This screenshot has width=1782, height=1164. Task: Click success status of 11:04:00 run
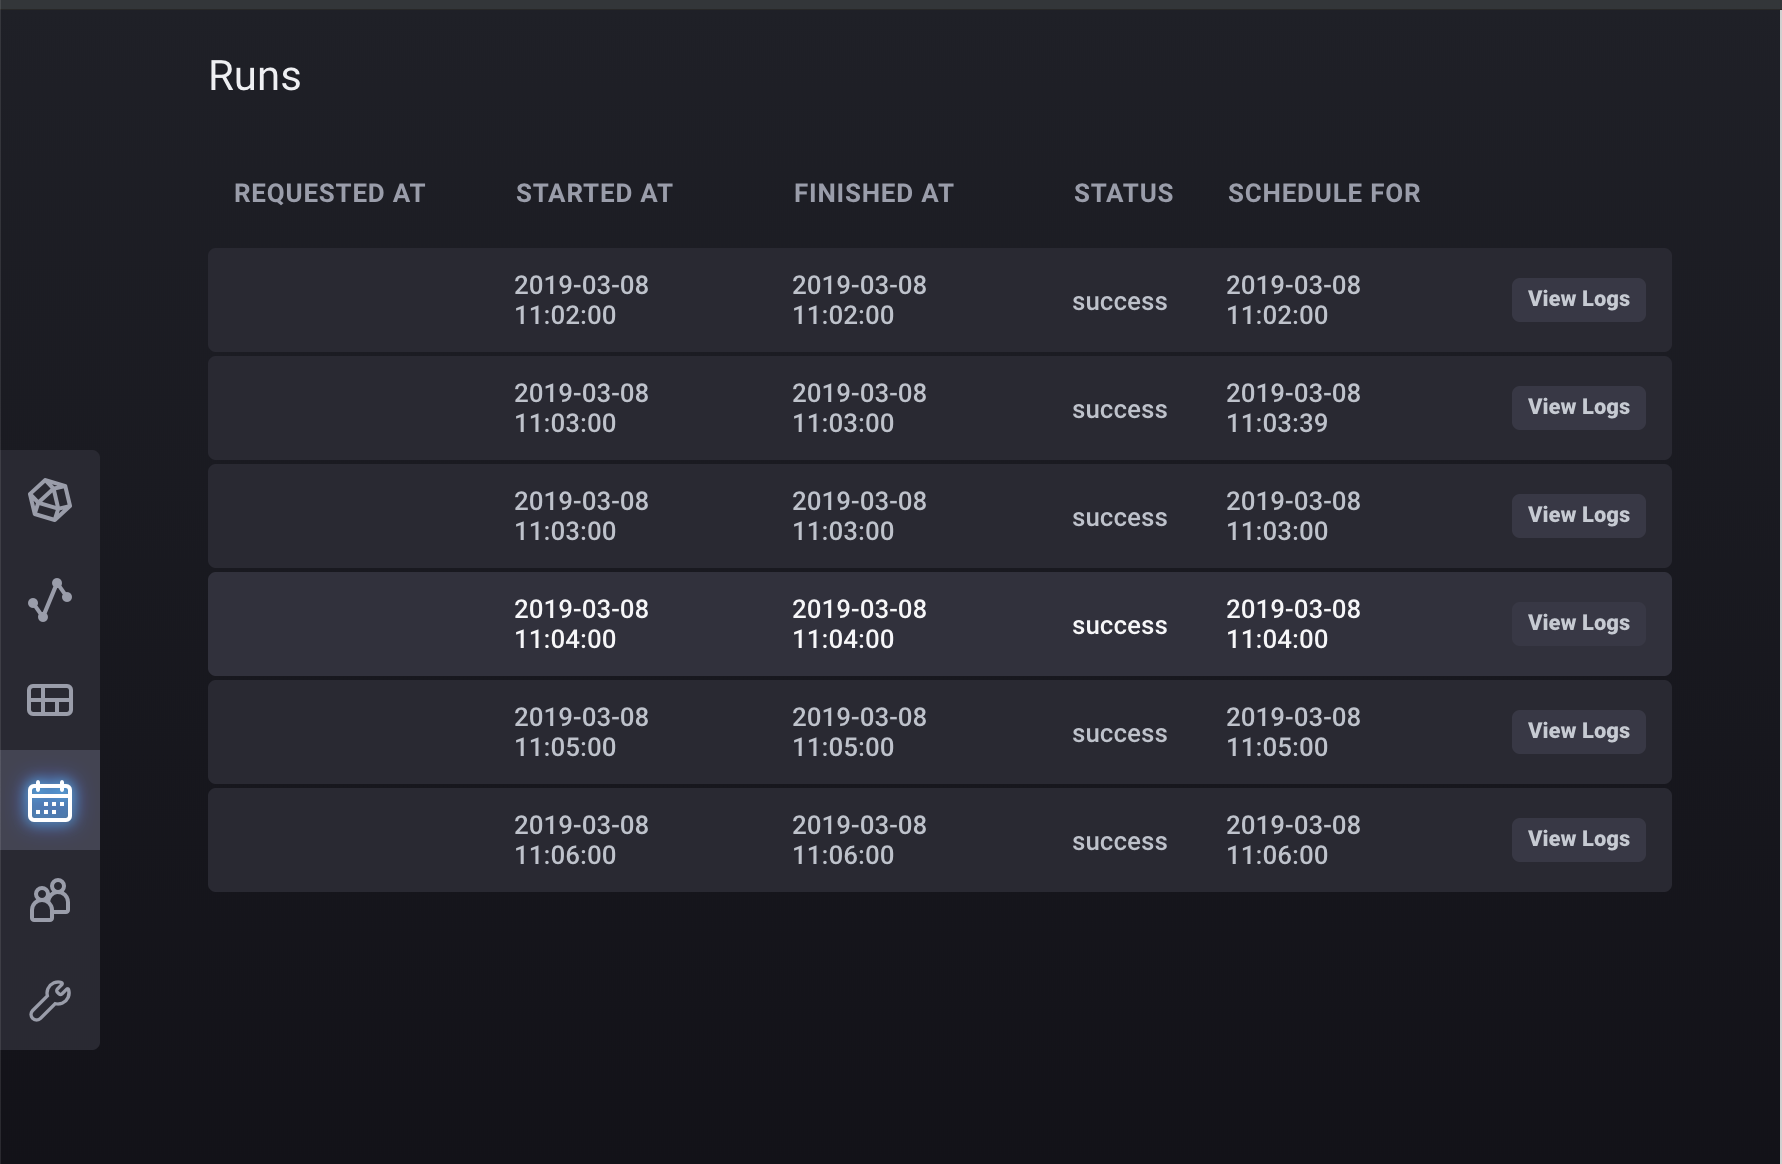point(1119,626)
